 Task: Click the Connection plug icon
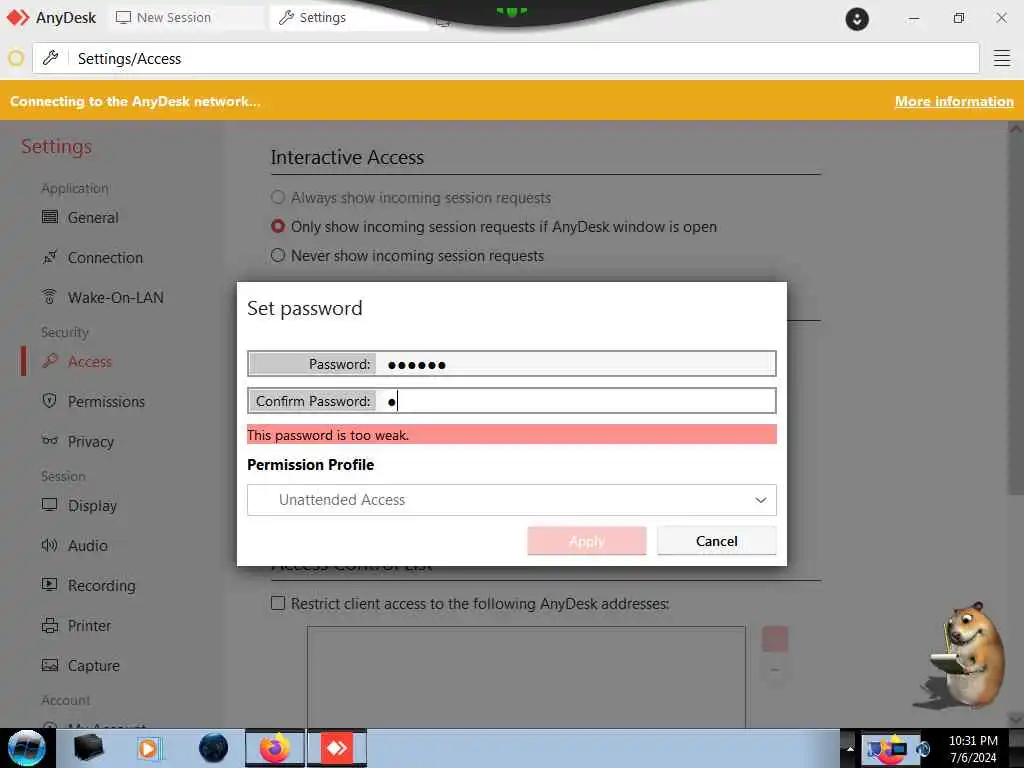tap(50, 257)
